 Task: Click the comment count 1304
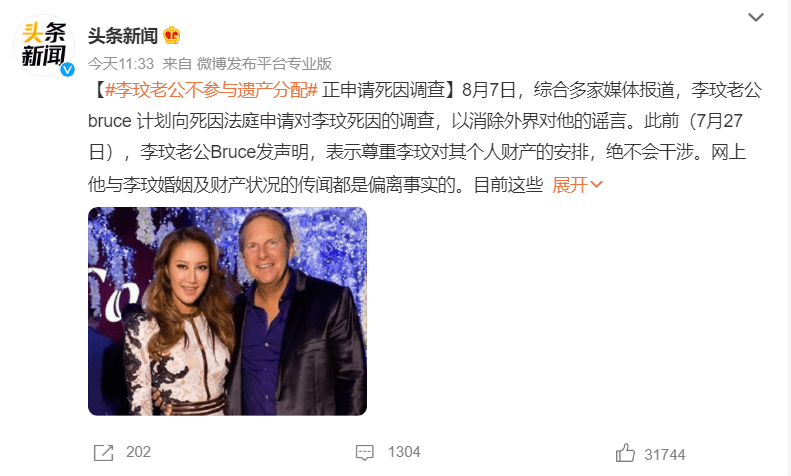click(x=404, y=452)
